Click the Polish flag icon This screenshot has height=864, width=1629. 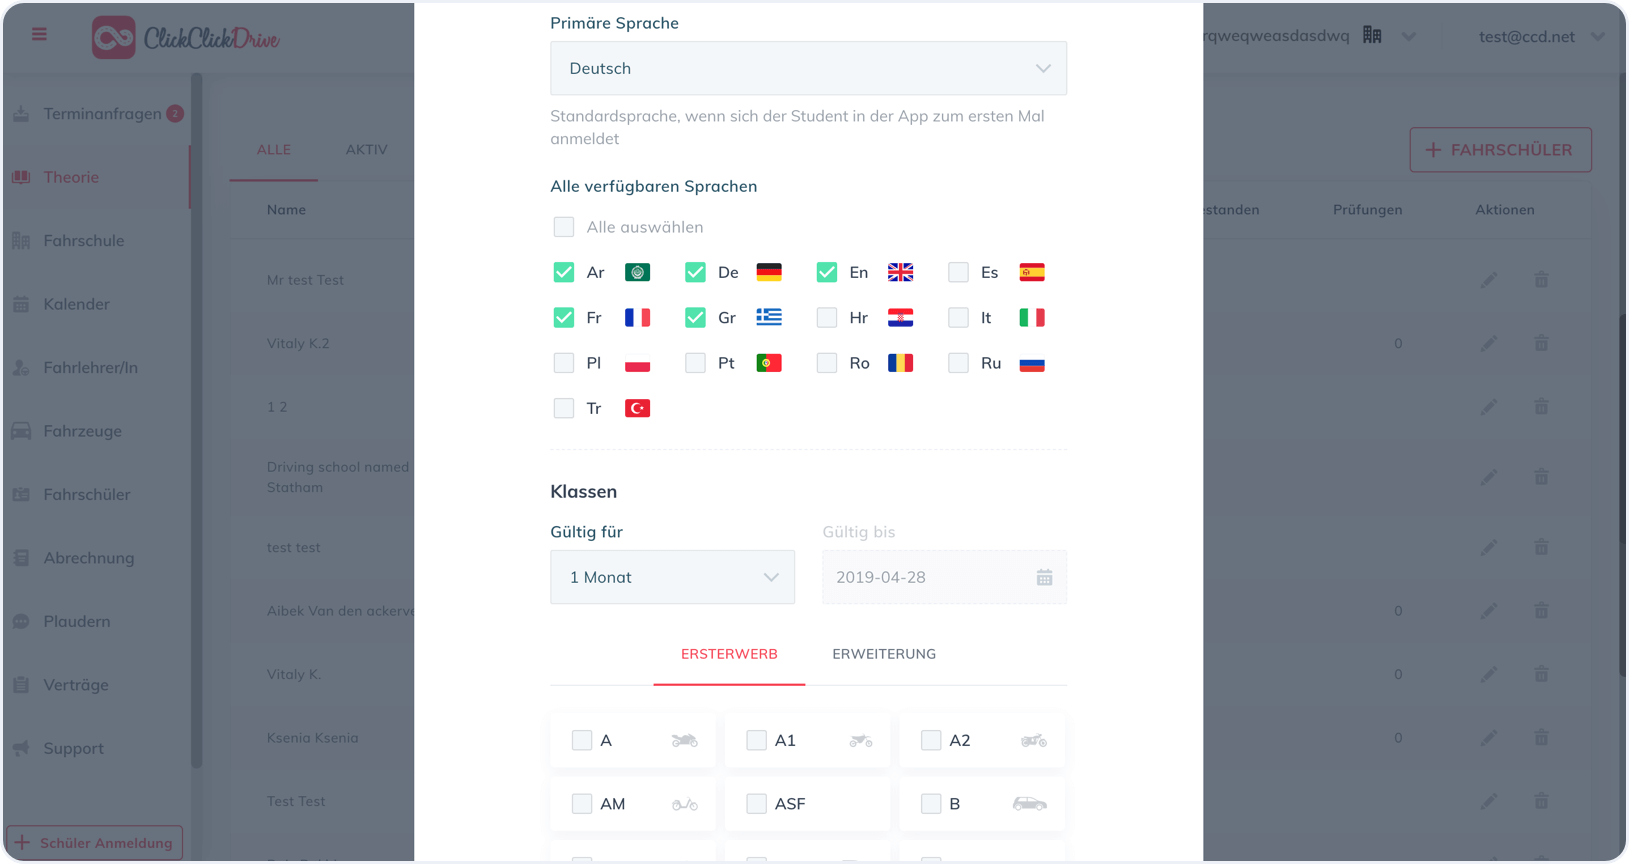637,363
